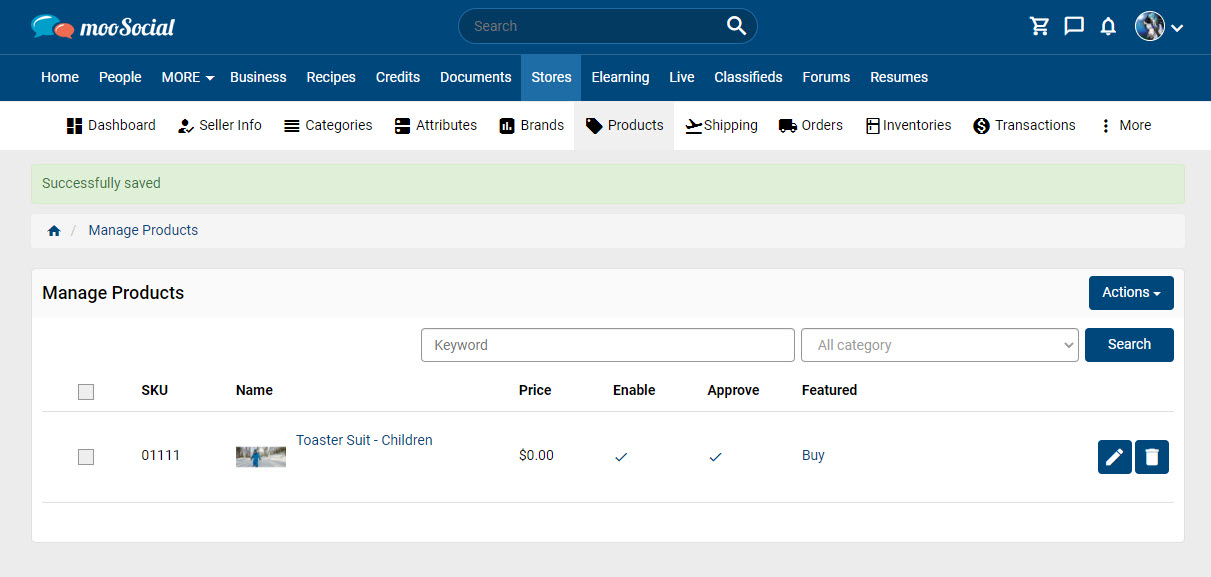Expand the MORE navigation menu
Screen dimensions: 1211x577
point(187,77)
